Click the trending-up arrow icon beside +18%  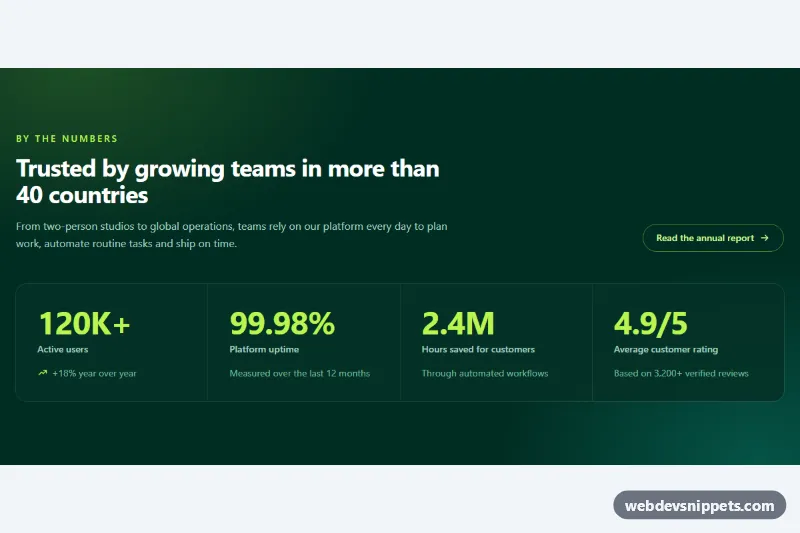pos(43,373)
